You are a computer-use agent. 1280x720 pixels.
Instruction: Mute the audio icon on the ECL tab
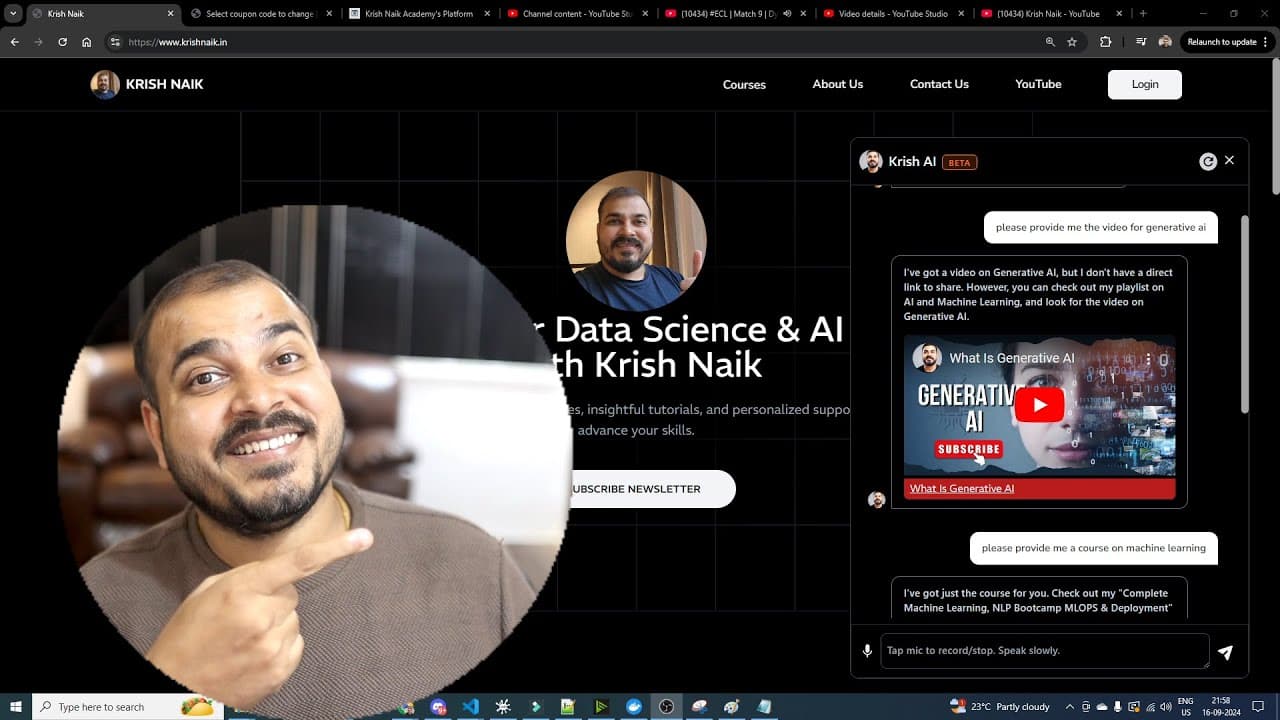click(787, 14)
